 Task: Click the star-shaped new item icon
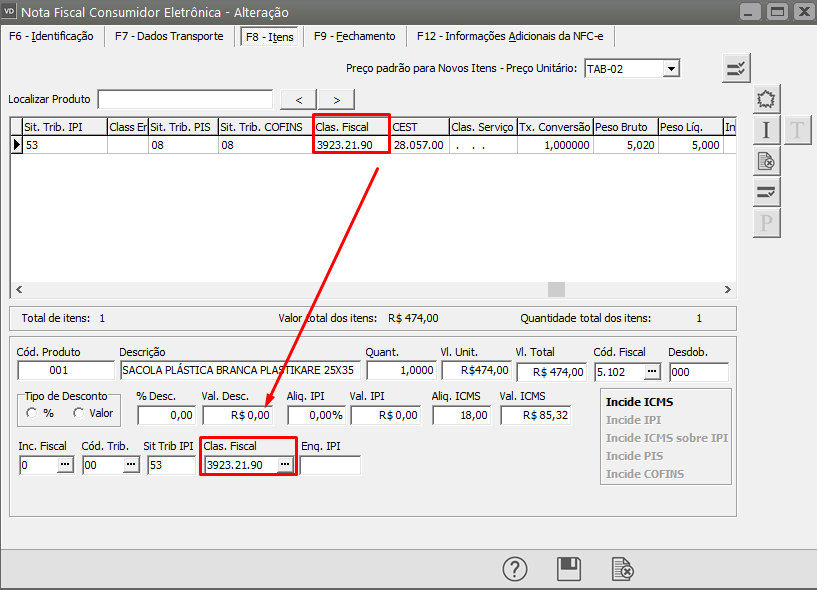[766, 99]
